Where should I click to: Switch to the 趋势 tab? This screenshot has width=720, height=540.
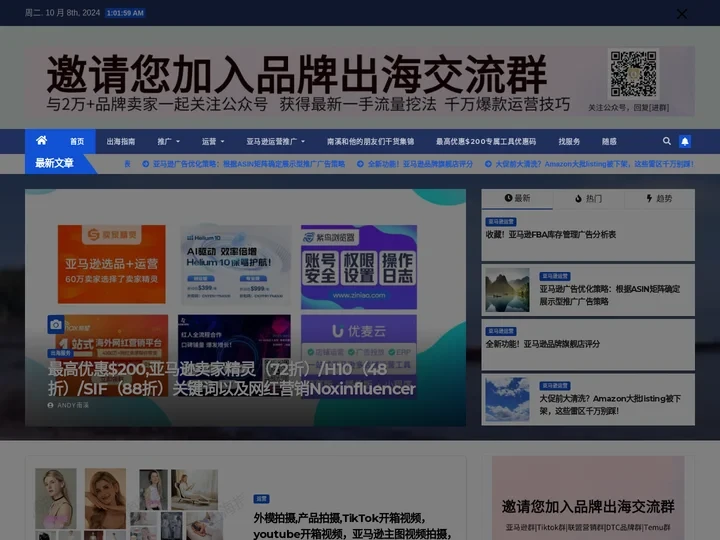659,199
